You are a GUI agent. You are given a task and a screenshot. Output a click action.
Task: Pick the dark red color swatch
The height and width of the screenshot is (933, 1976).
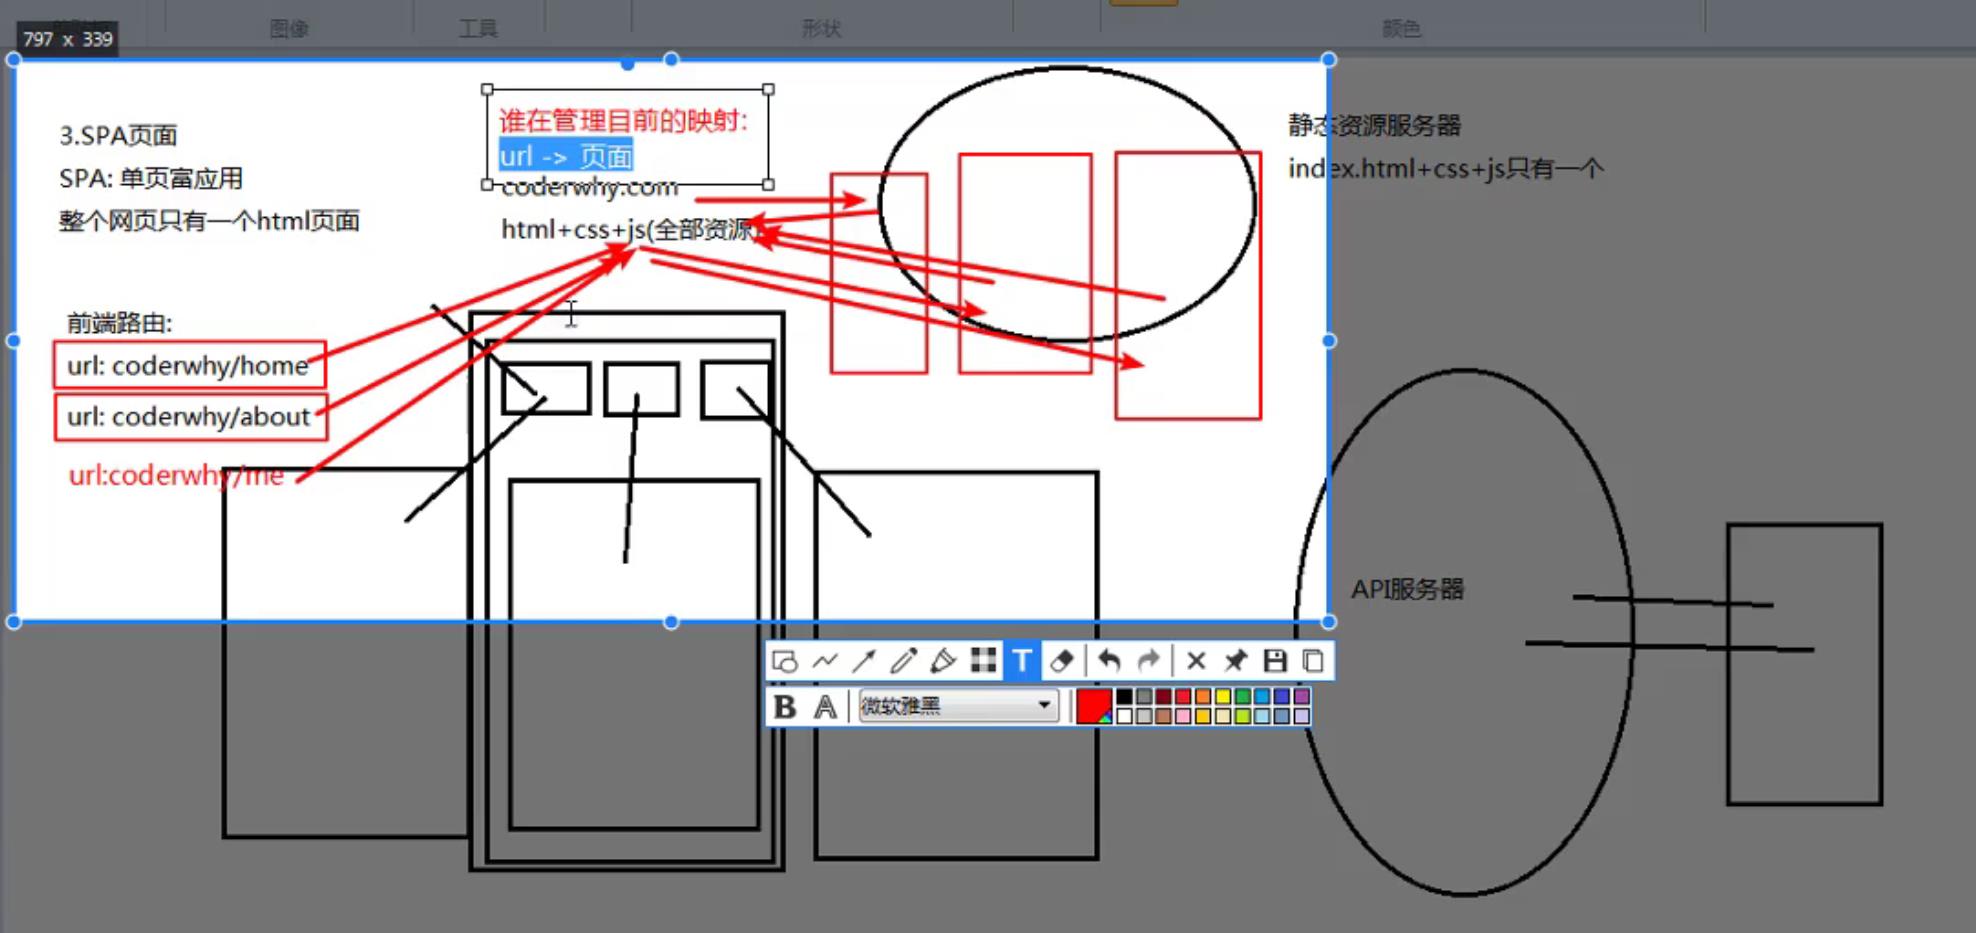[1164, 696]
